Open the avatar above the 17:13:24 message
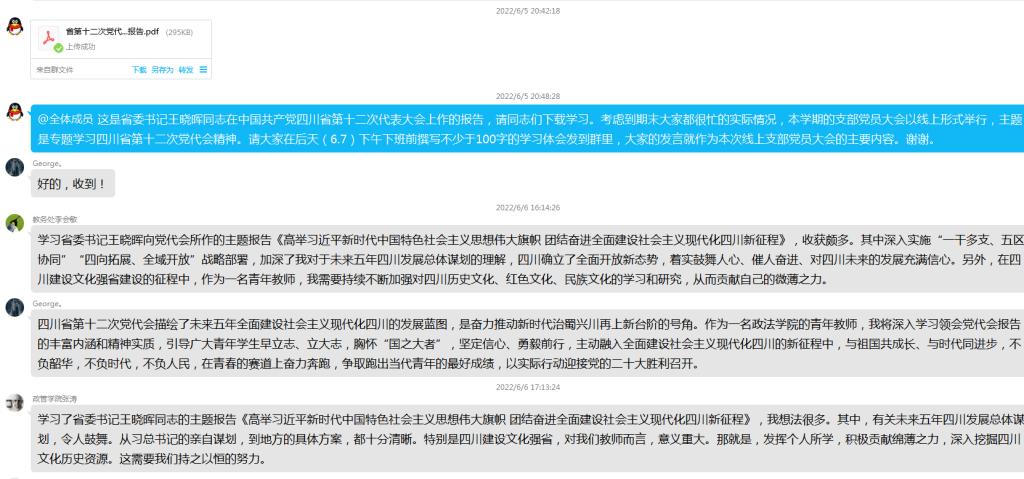Viewport: 1024px width, 479px height. (x=14, y=402)
